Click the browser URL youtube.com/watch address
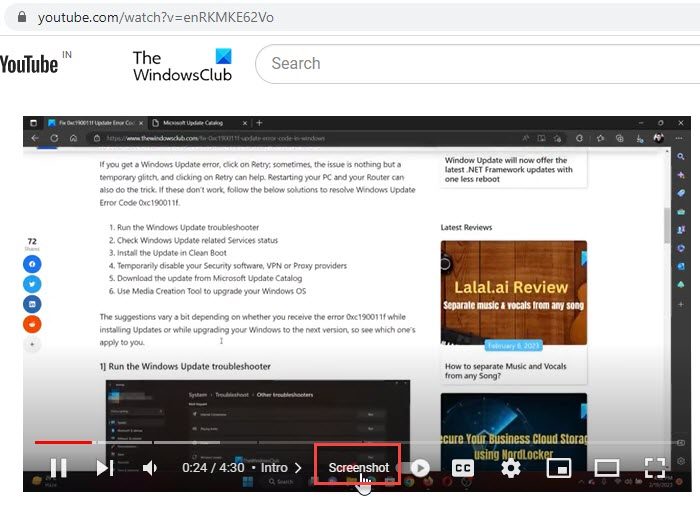Viewport: 700px width, 507px height. [155, 17]
